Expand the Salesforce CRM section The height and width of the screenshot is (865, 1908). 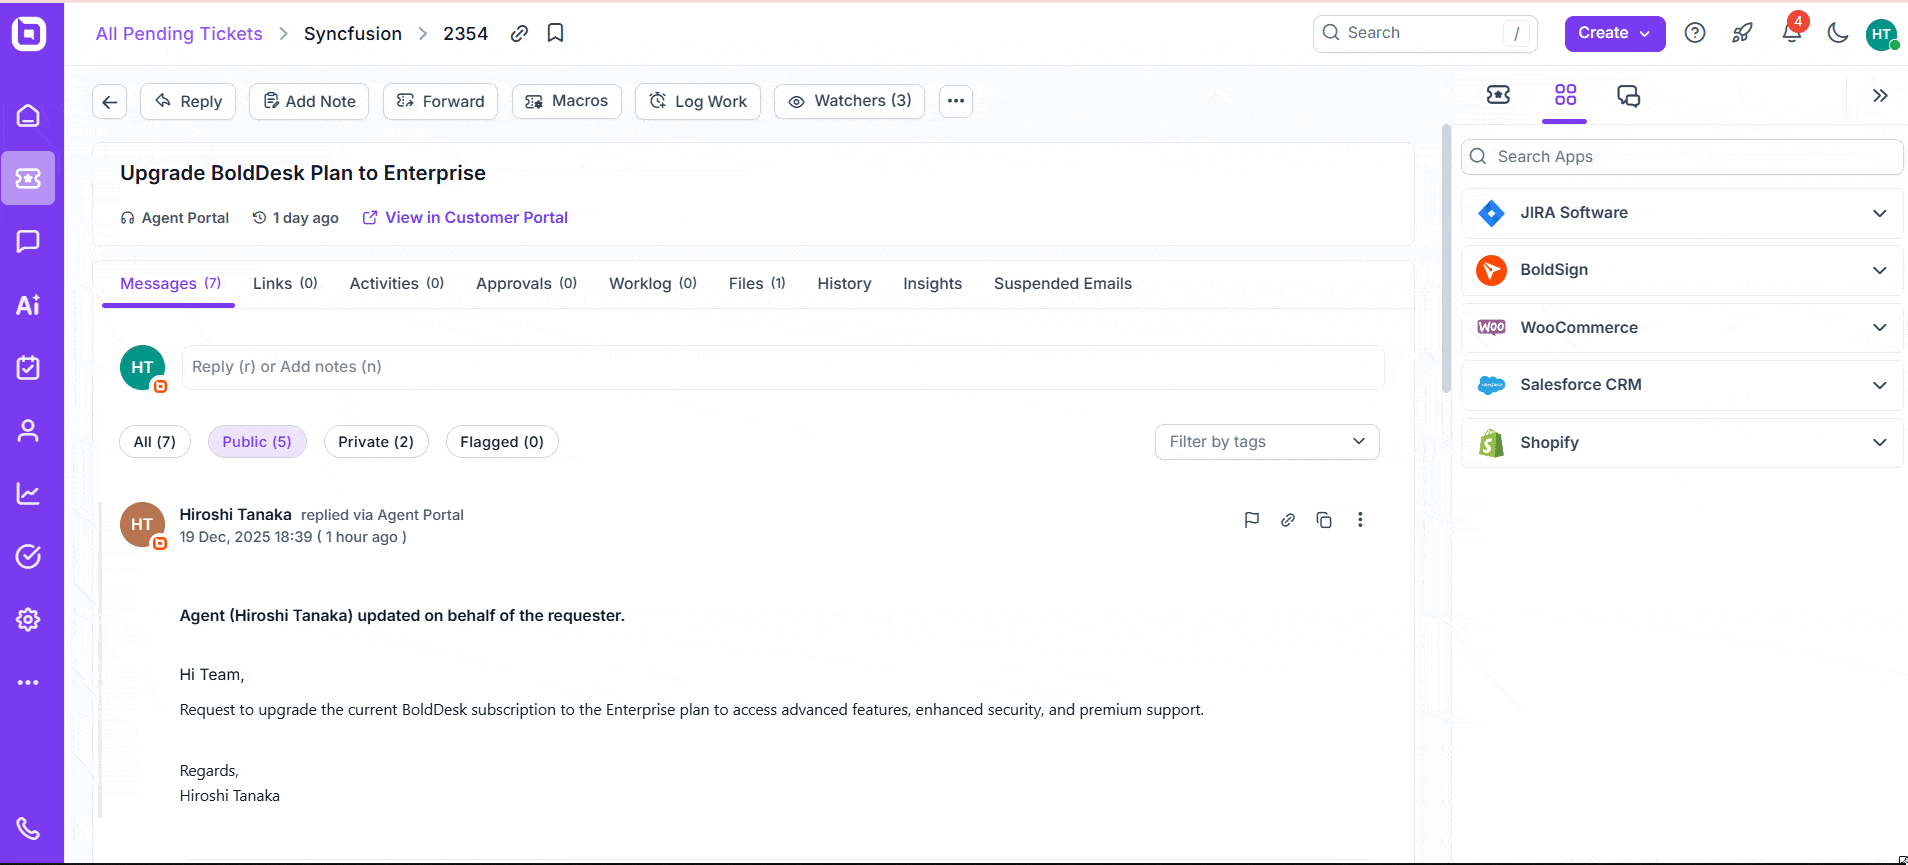(x=1682, y=385)
